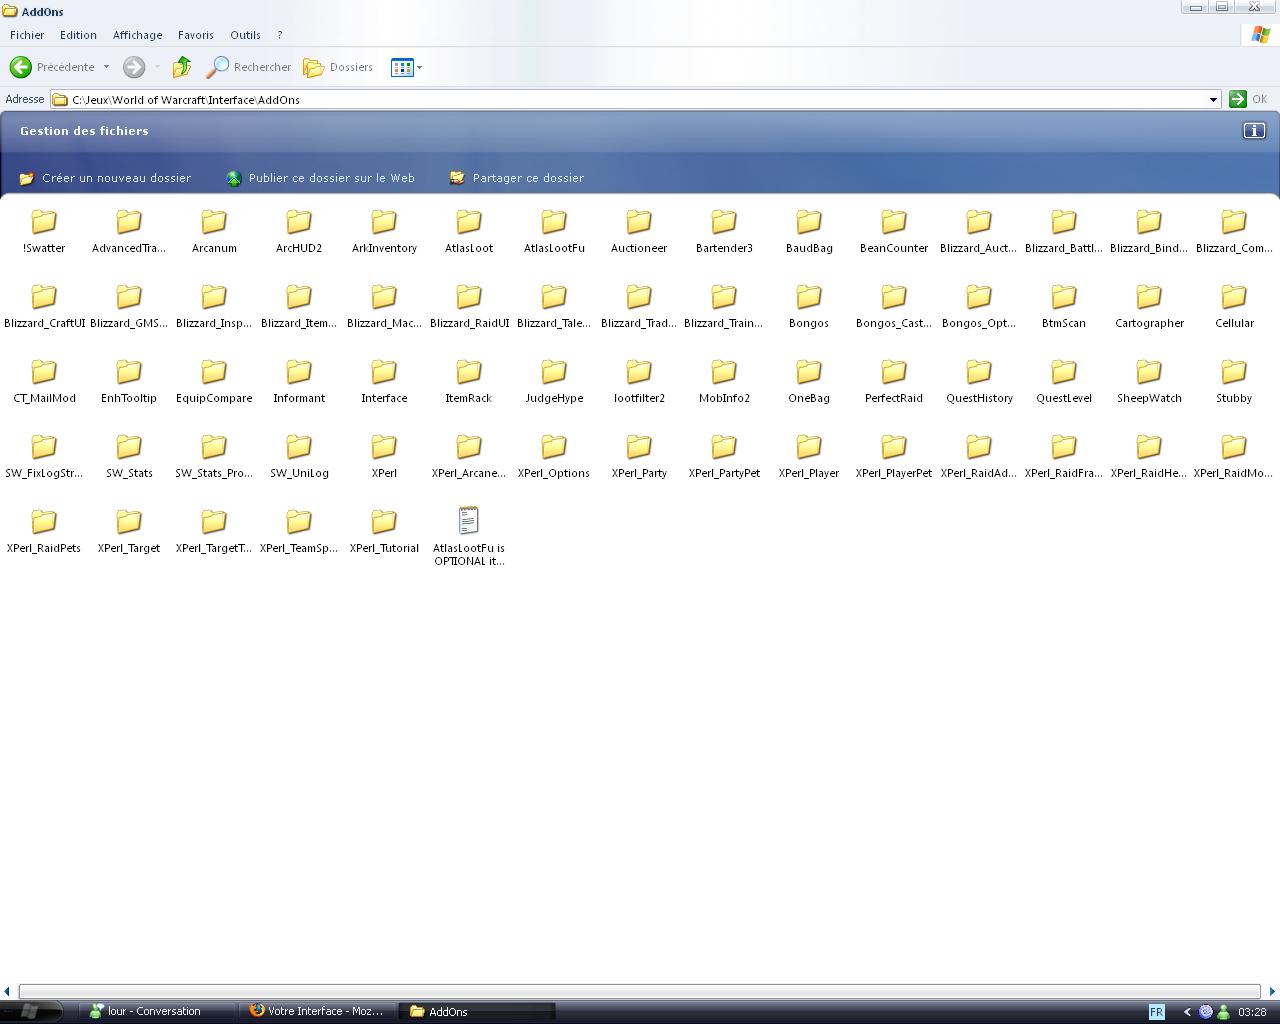1280x1024 pixels.
Task: Switch to lour - Conversation taskbar window
Action: click(x=158, y=1011)
